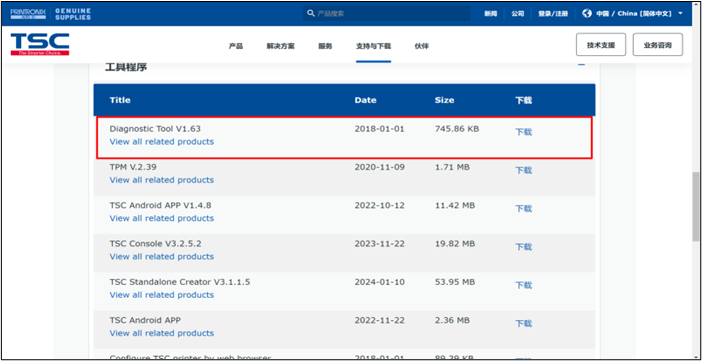View related products for TSC Android APP V1.4.8
This screenshot has width=702, height=361.
(x=162, y=218)
